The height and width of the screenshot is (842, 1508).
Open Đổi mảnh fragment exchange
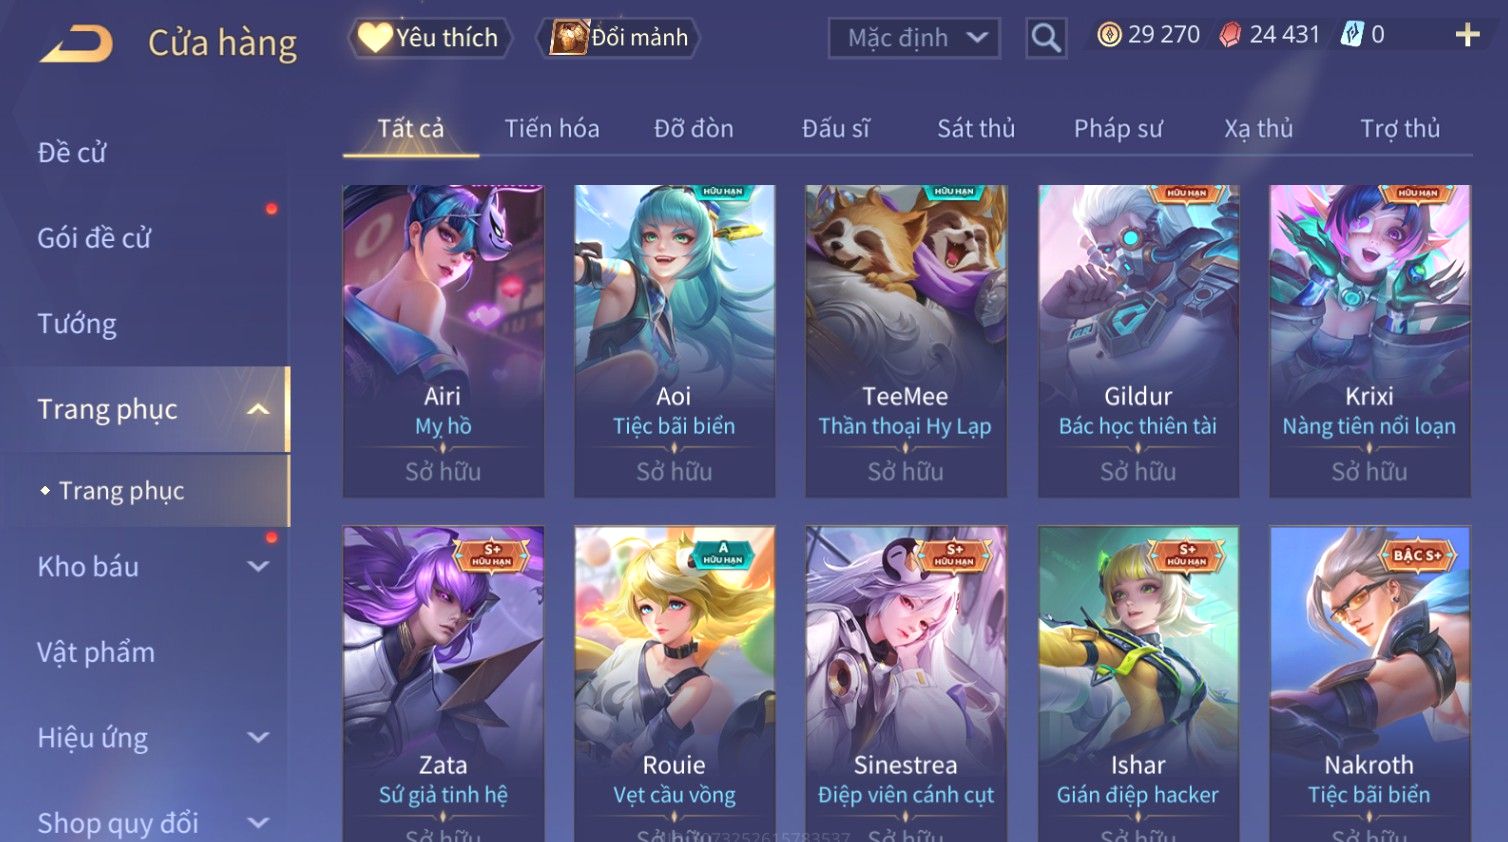click(x=619, y=38)
